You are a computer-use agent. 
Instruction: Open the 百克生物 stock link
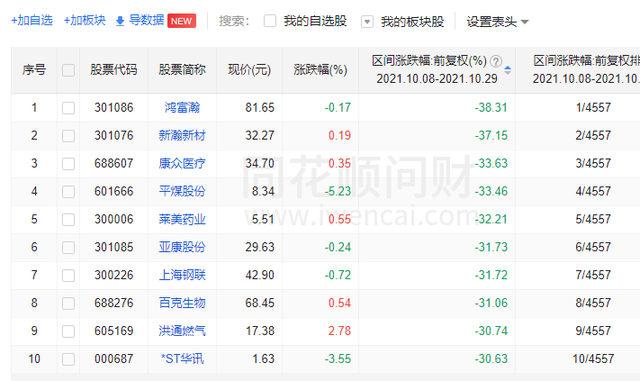point(182,303)
